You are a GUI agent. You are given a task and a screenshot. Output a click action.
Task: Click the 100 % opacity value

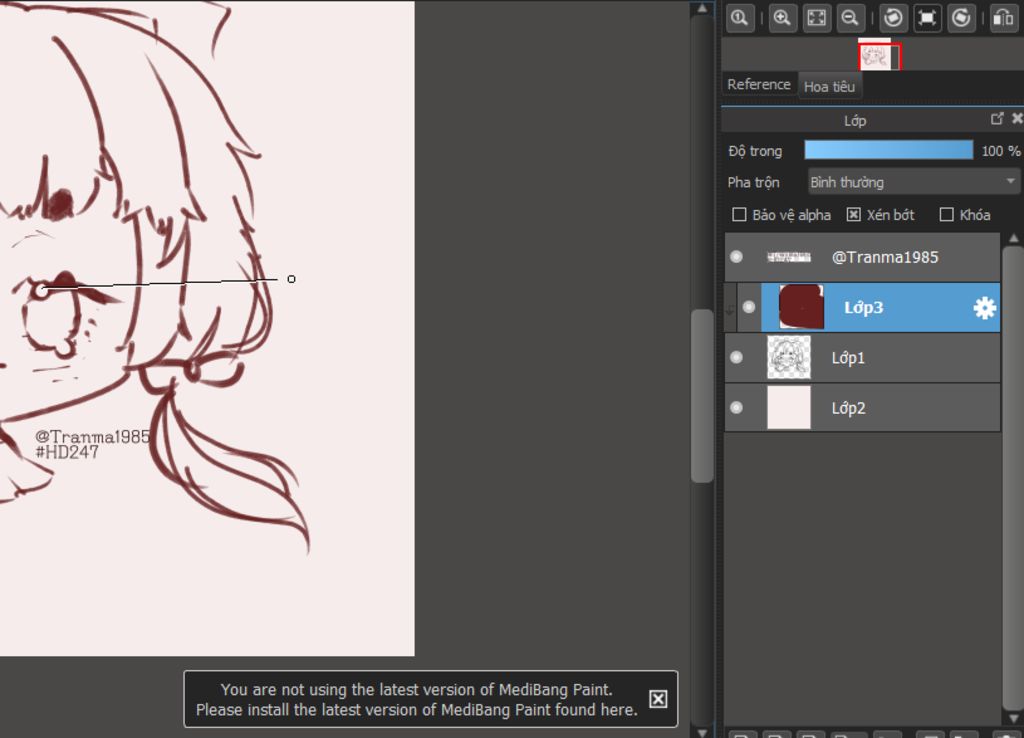pos(1000,151)
